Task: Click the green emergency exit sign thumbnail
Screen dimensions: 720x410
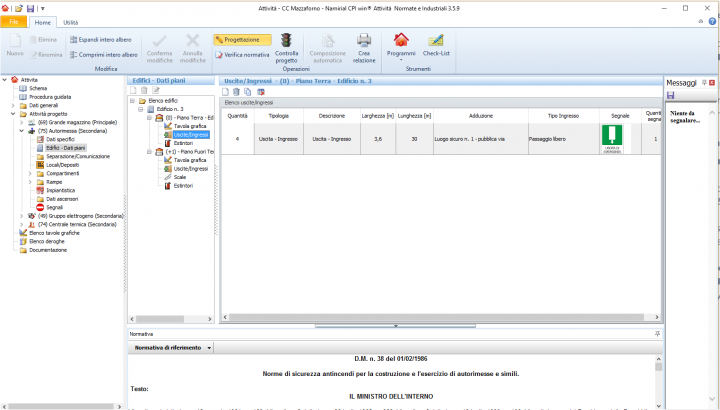Action: coord(611,138)
